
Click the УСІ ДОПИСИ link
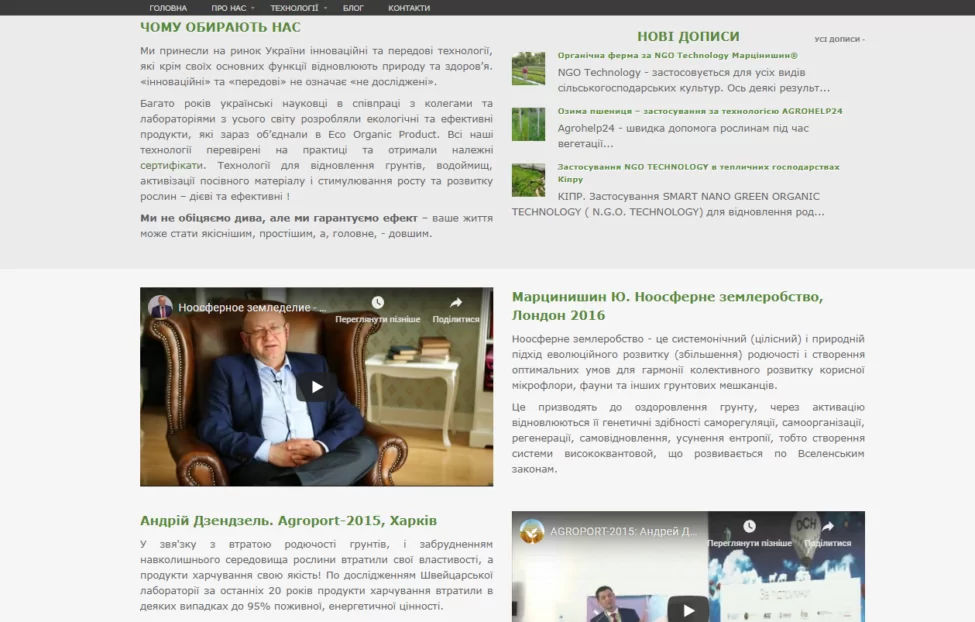click(838, 40)
